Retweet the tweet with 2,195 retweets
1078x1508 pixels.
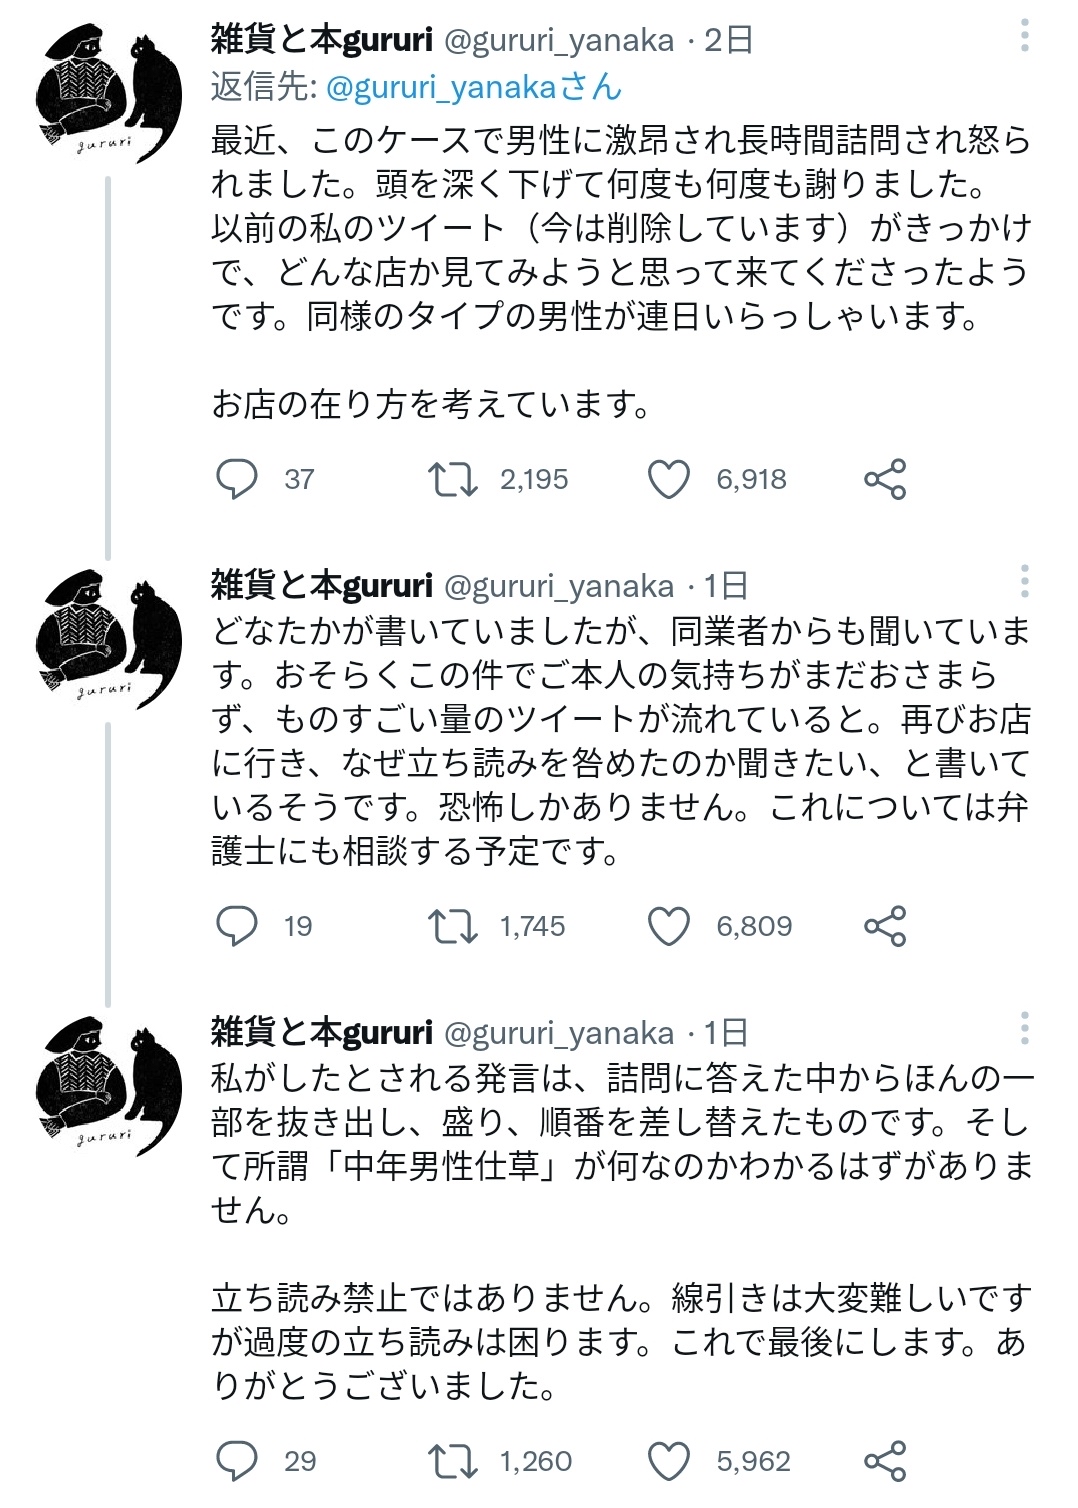[x=452, y=480]
